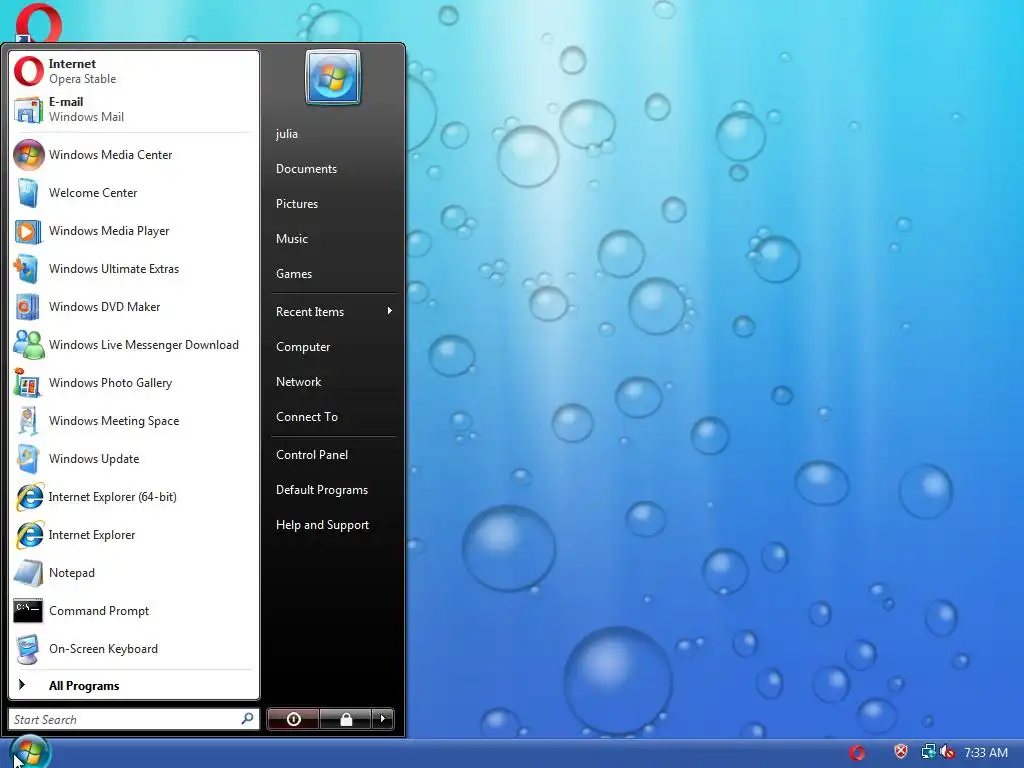Open Help and Support
Viewport: 1024px width, 768px height.
322,525
